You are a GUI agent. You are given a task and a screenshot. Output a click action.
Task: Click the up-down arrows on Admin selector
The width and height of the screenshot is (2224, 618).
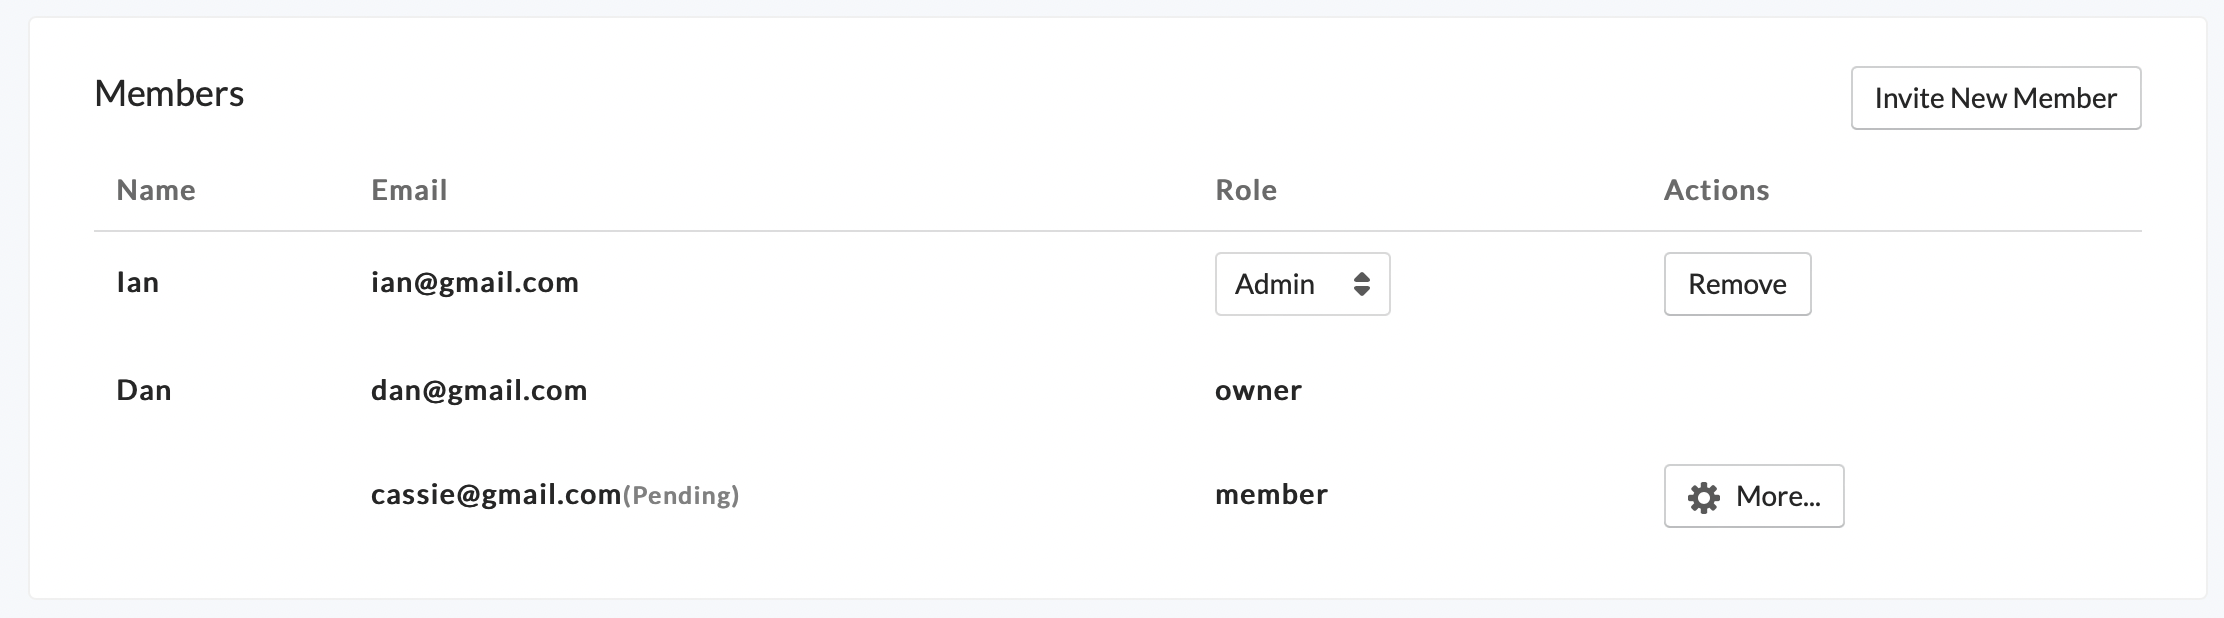(x=1361, y=284)
